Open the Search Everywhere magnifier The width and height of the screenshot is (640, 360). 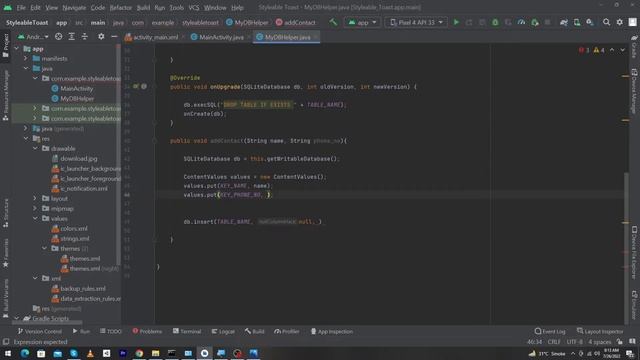pyautogui.click(x=607, y=22)
